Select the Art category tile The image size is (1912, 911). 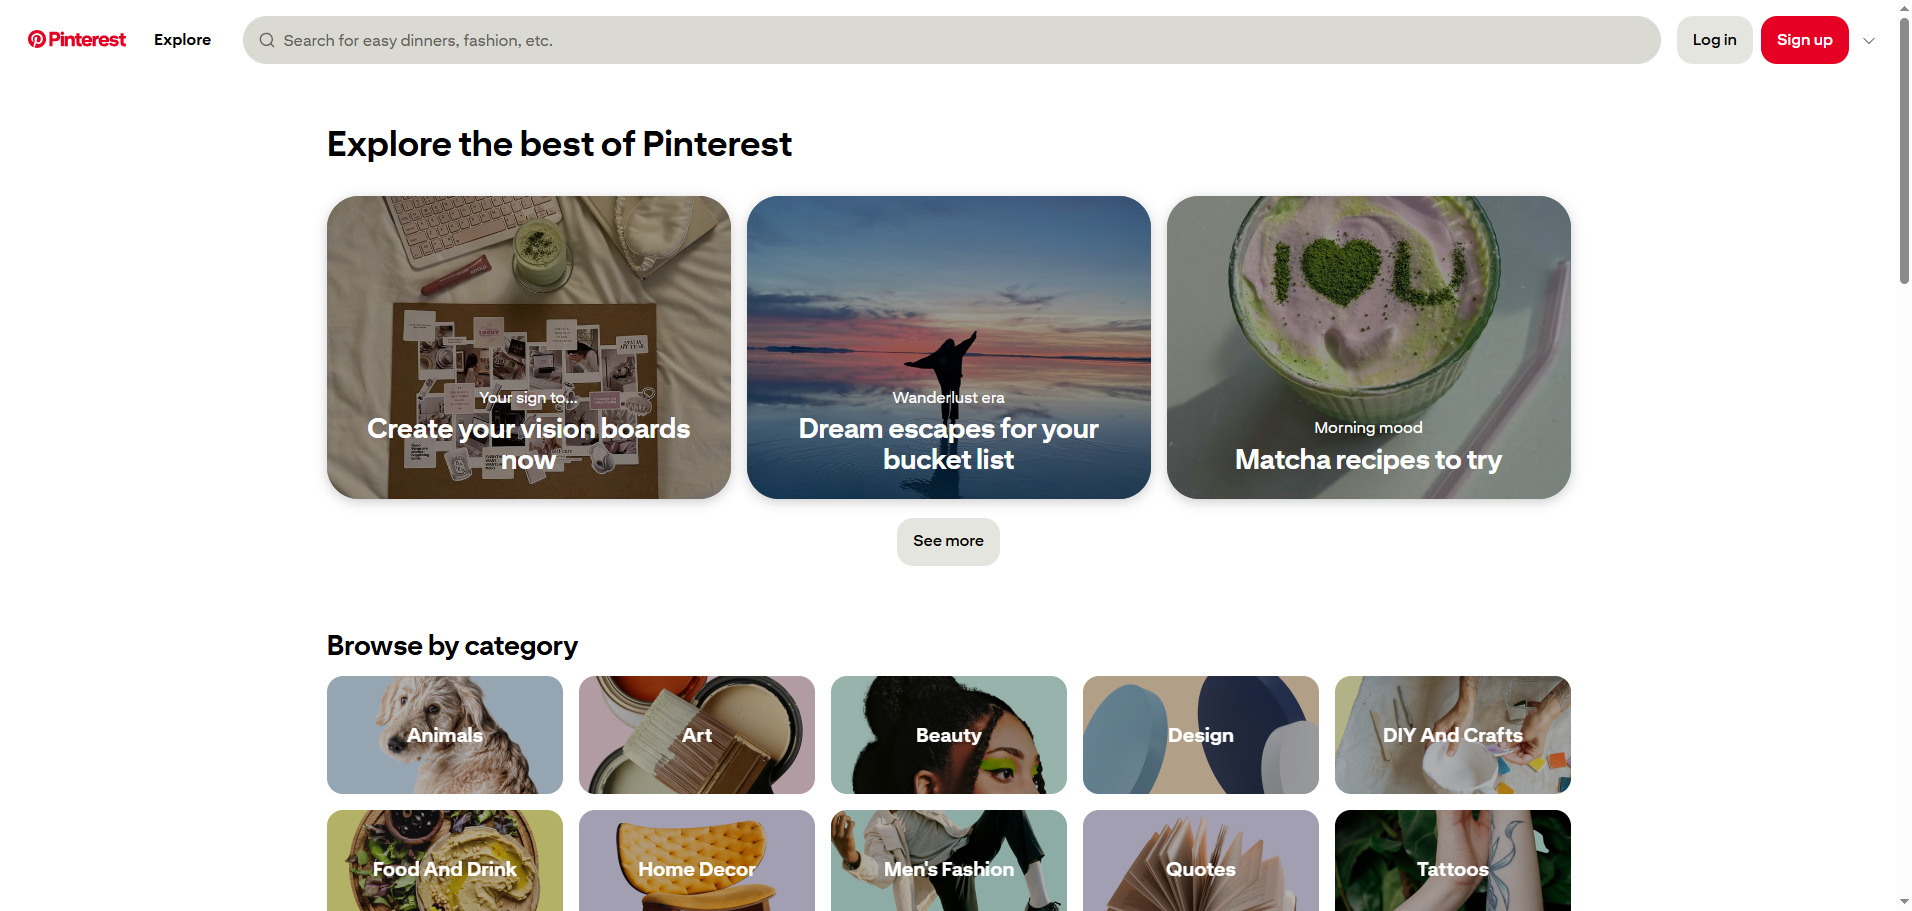click(696, 735)
